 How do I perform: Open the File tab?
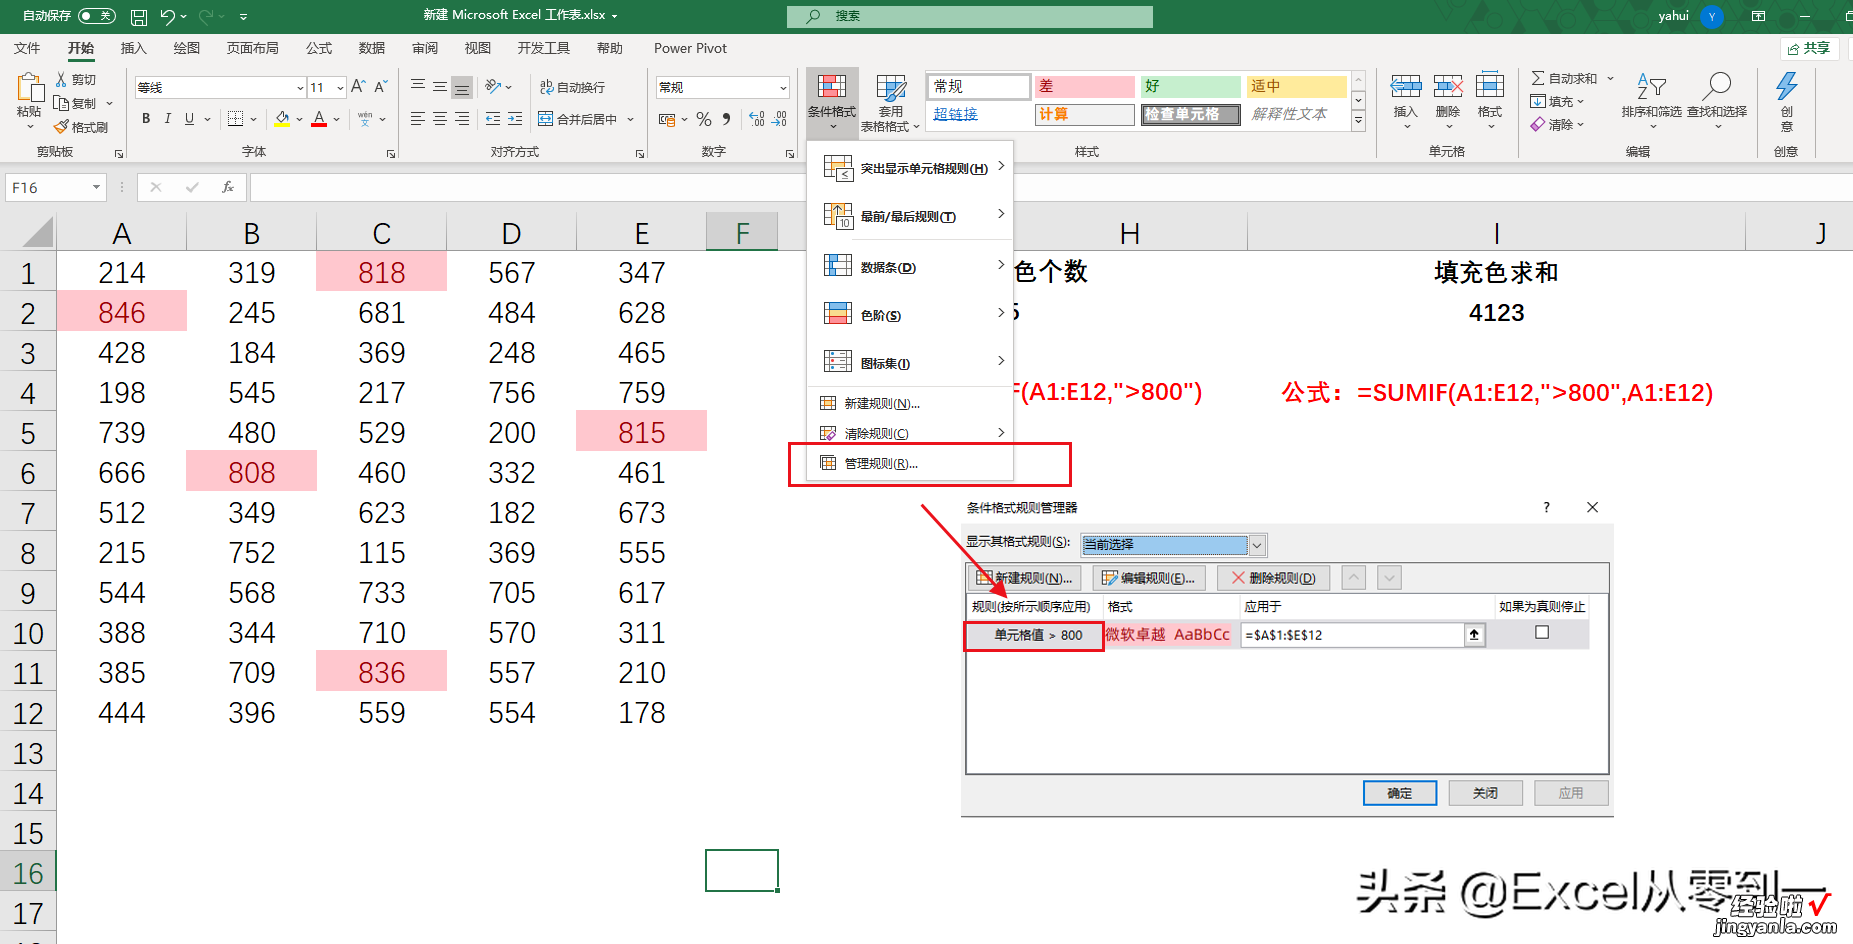(x=27, y=48)
